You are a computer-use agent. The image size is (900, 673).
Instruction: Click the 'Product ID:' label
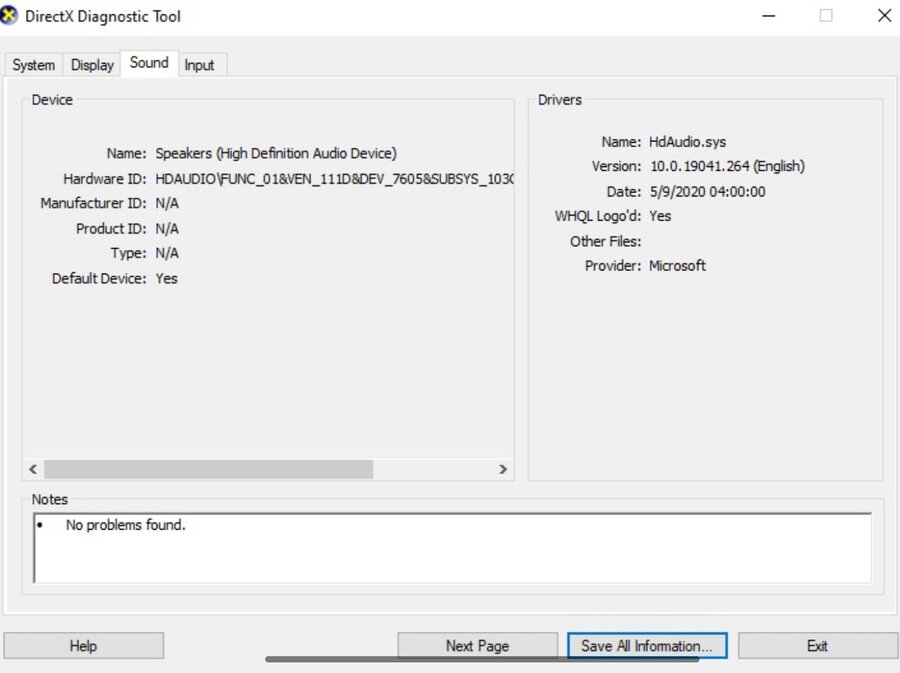click(111, 229)
